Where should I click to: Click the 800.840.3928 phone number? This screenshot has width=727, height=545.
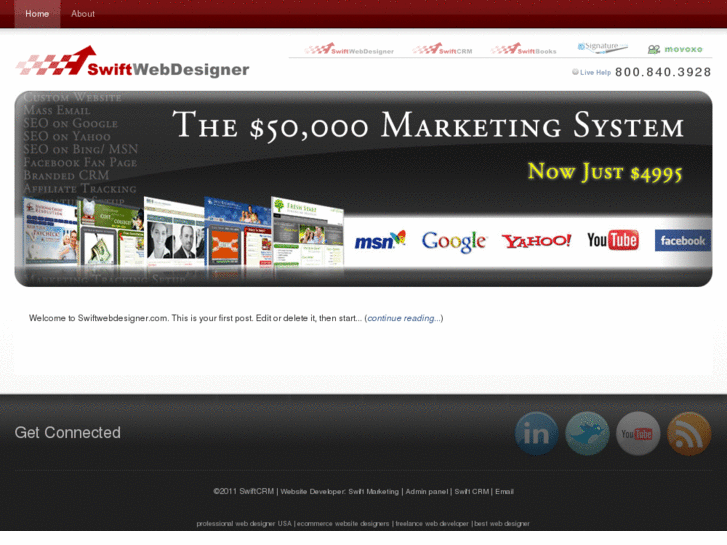coord(663,72)
